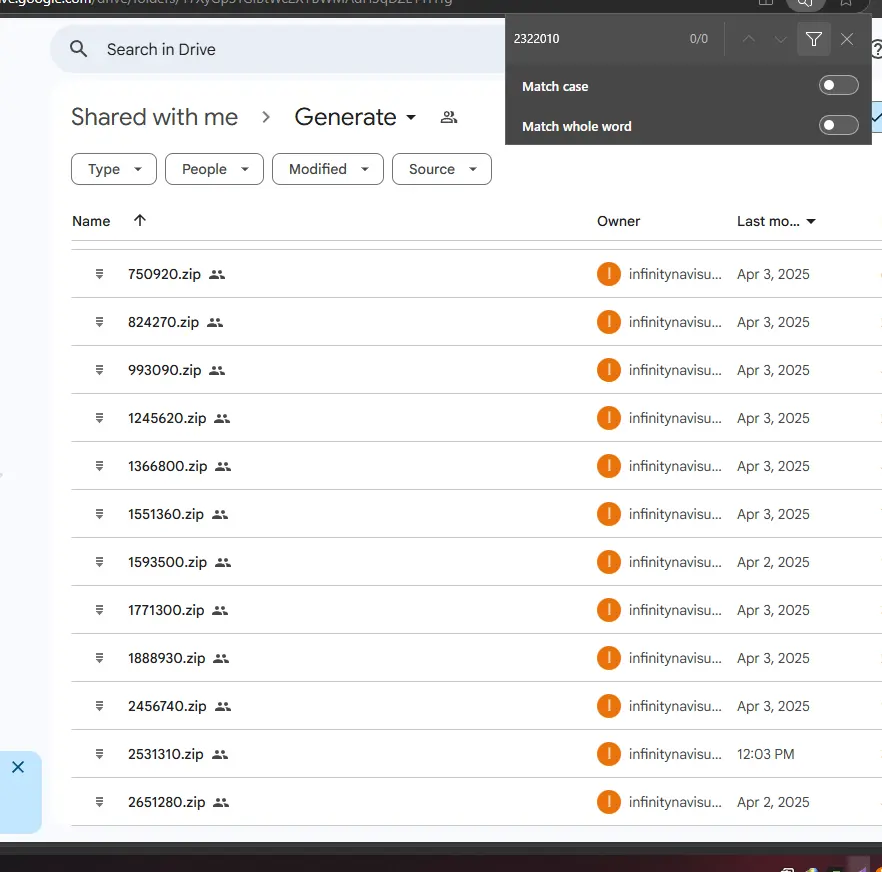Viewport: 882px width, 872px height.
Task: Click the zip file icon for 750920.zip
Action: click(100, 274)
